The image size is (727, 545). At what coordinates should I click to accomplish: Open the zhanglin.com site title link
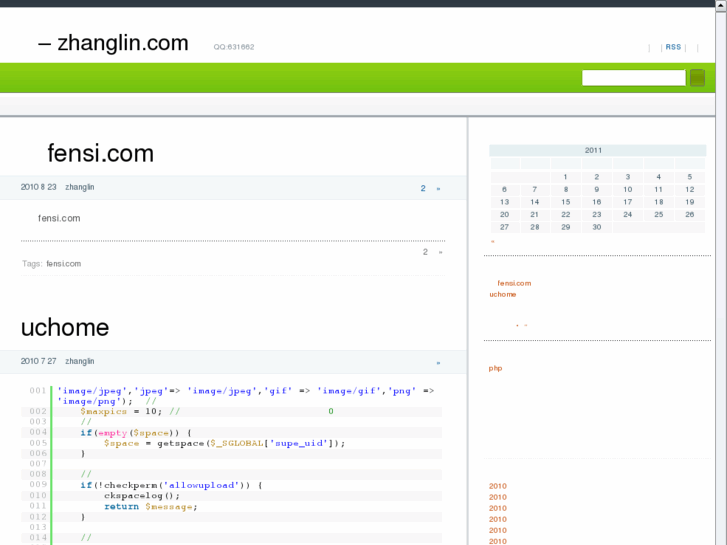pyautogui.click(x=113, y=43)
